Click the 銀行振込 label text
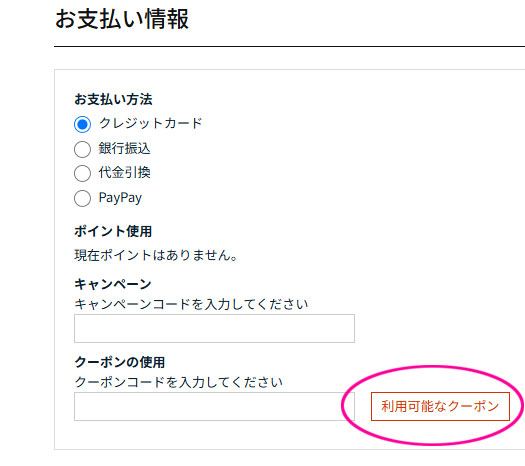This screenshot has width=525, height=466. pyautogui.click(x=125, y=148)
